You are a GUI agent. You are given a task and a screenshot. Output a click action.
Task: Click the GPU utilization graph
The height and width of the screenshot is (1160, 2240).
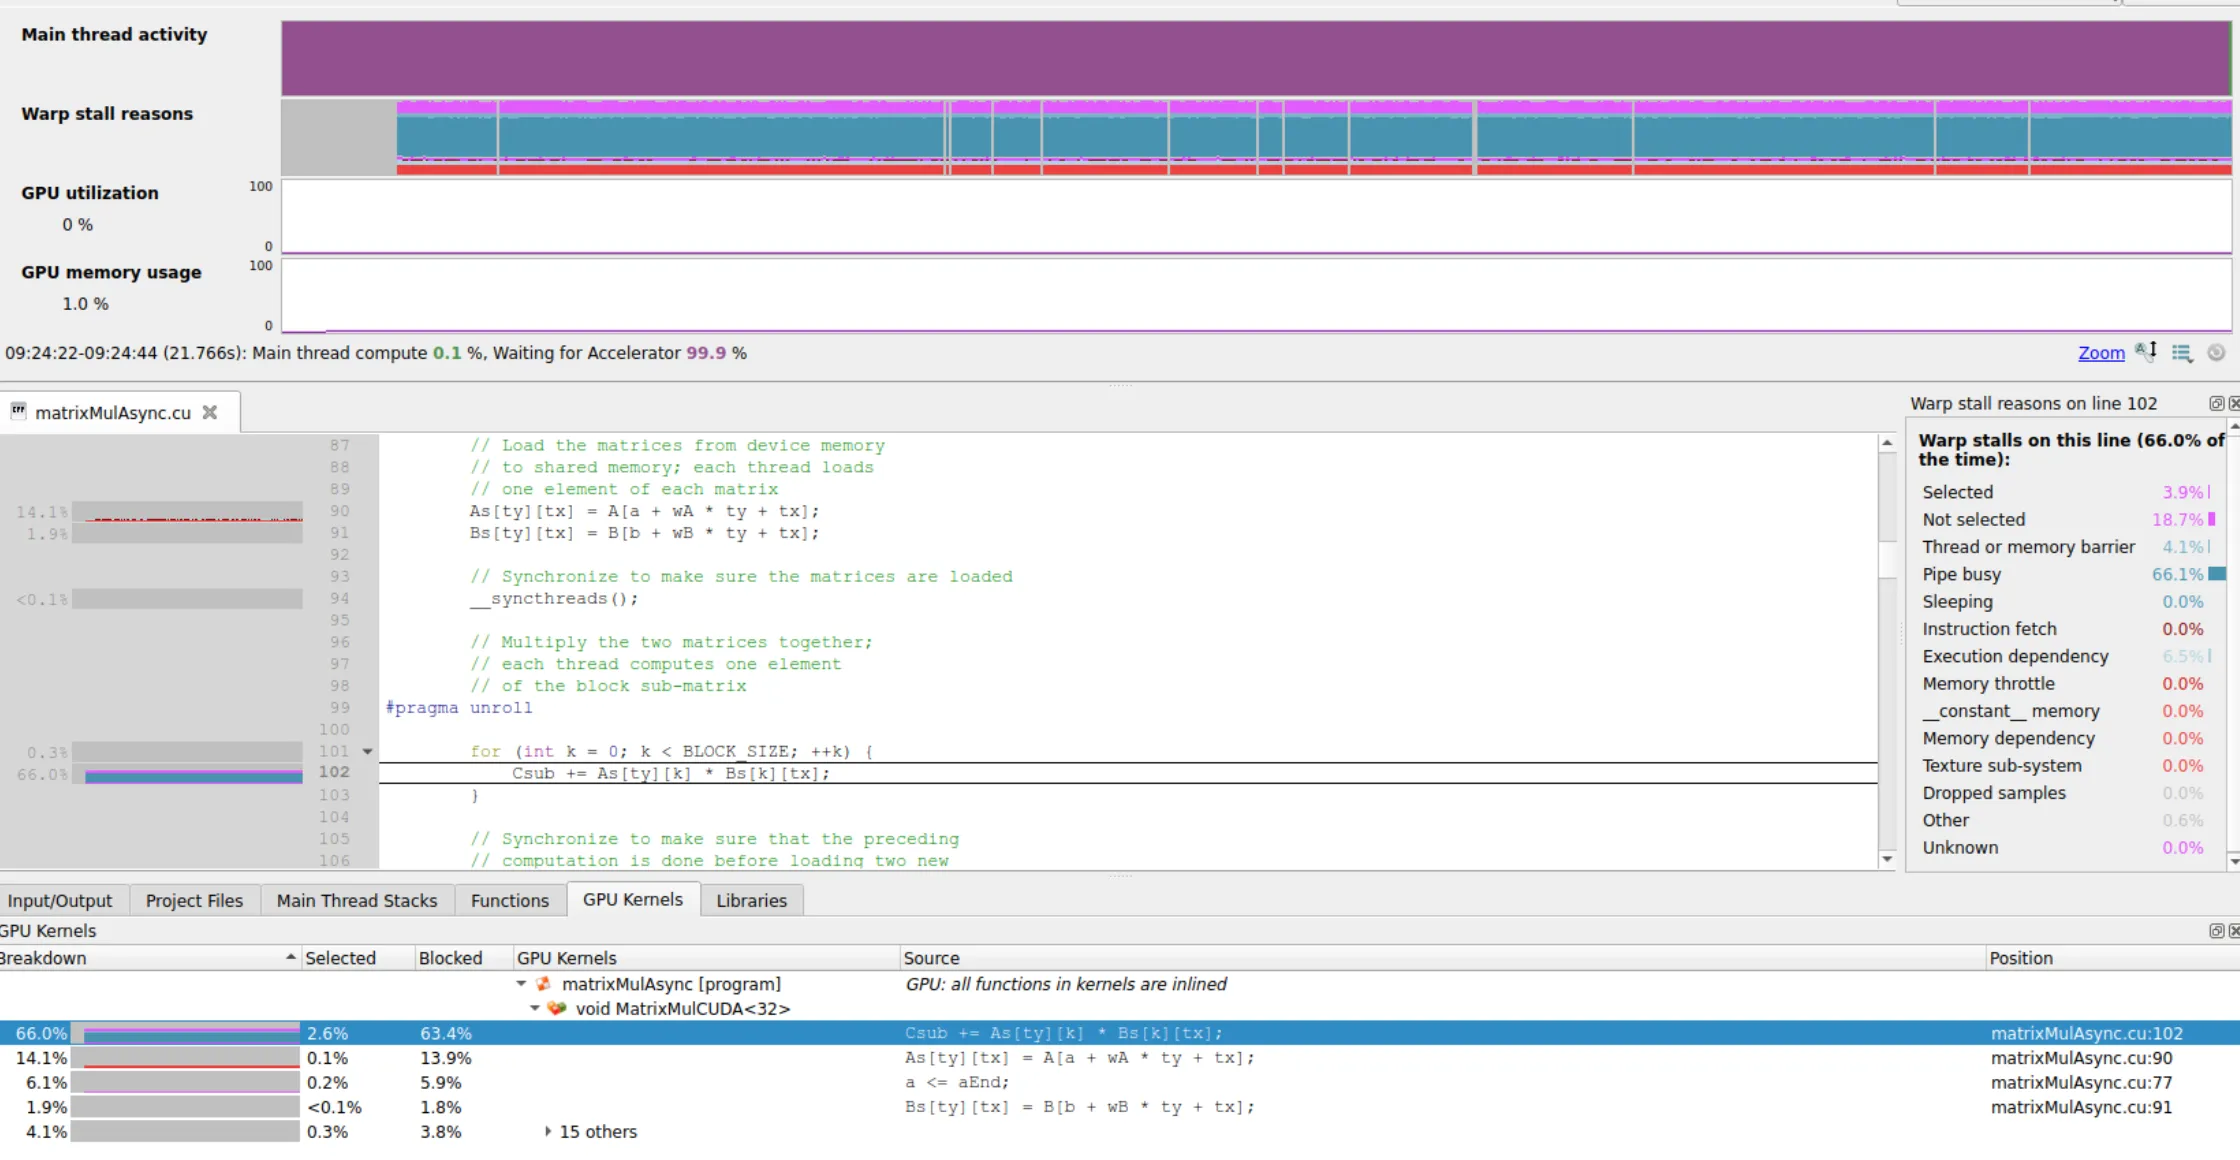point(1256,216)
